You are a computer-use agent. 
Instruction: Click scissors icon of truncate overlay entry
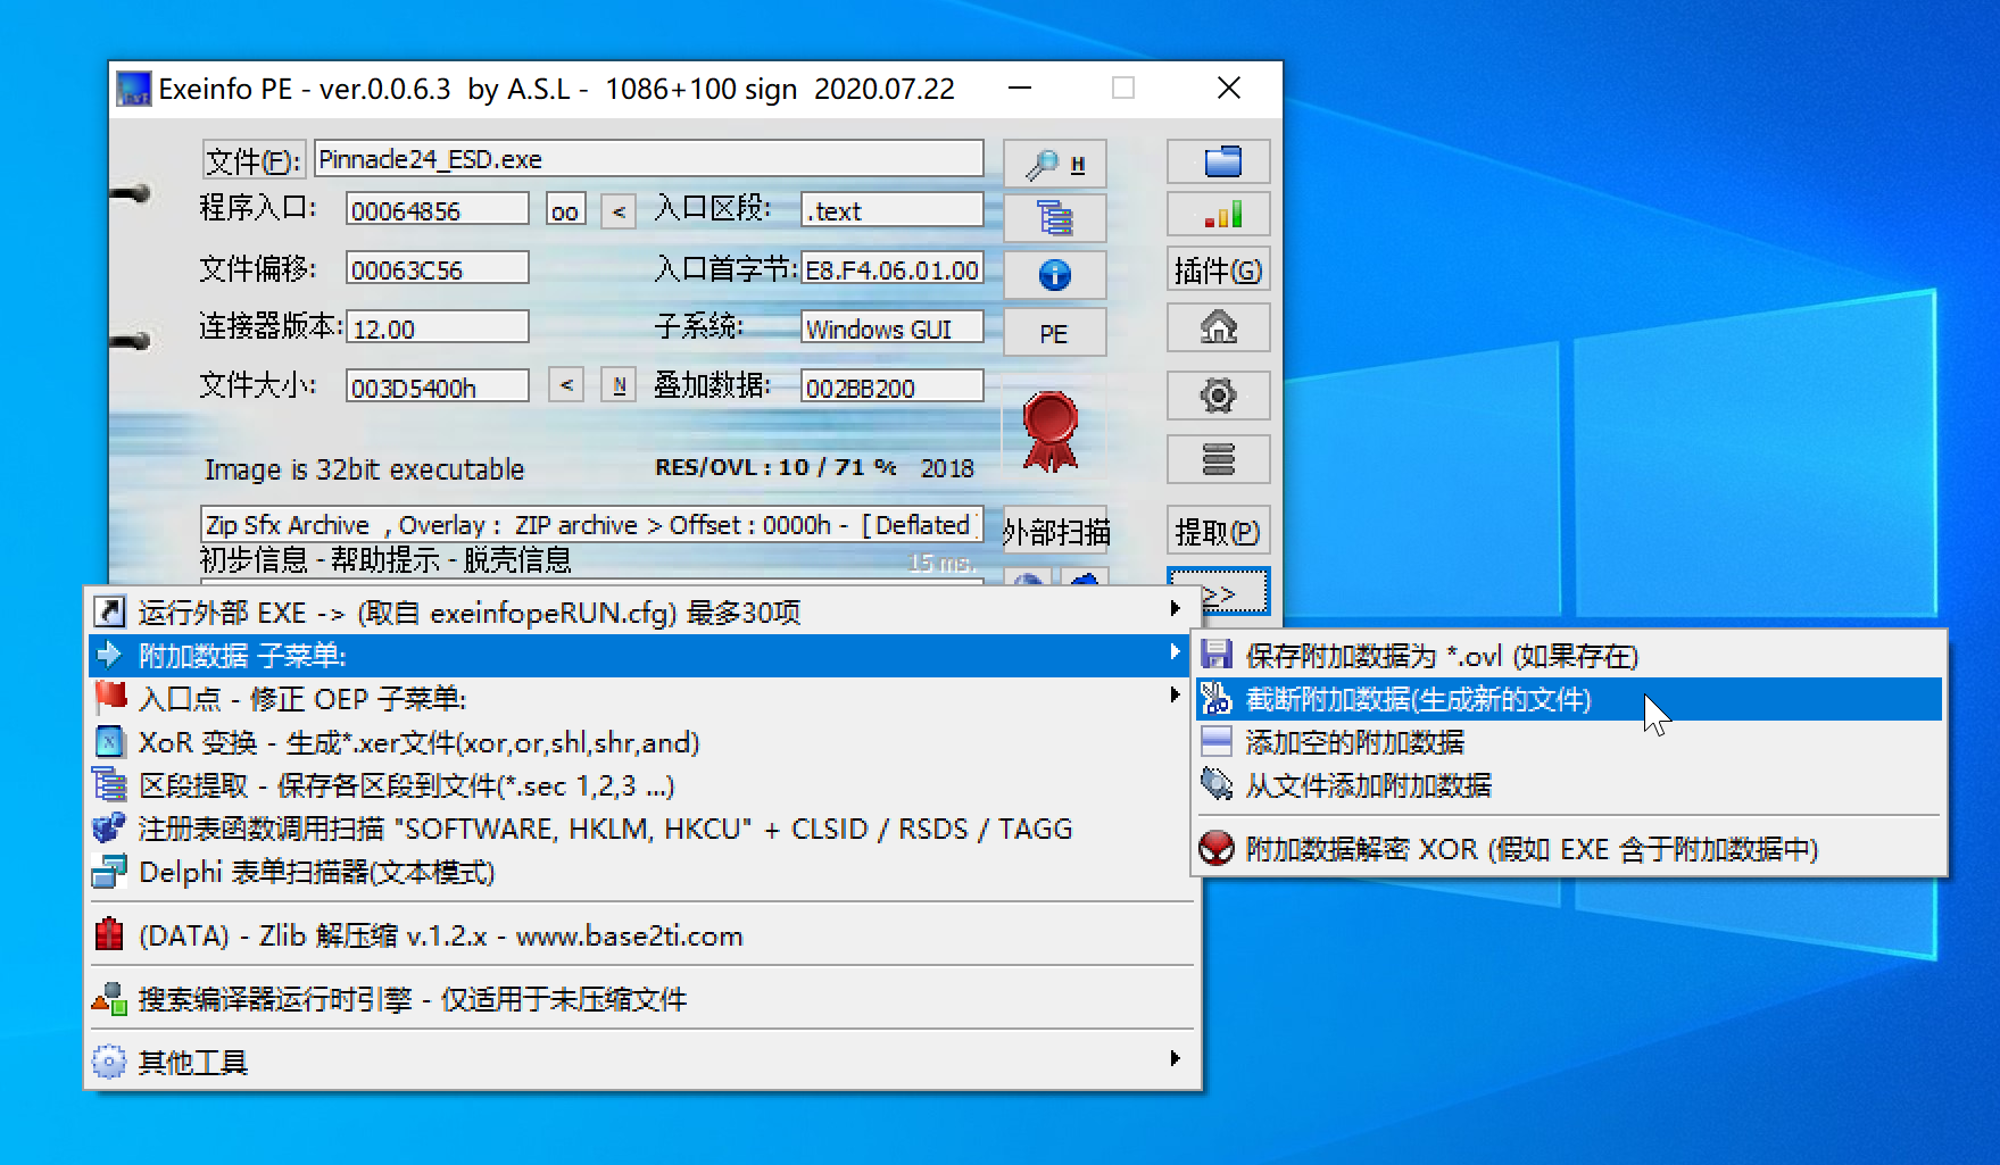click(x=1216, y=698)
